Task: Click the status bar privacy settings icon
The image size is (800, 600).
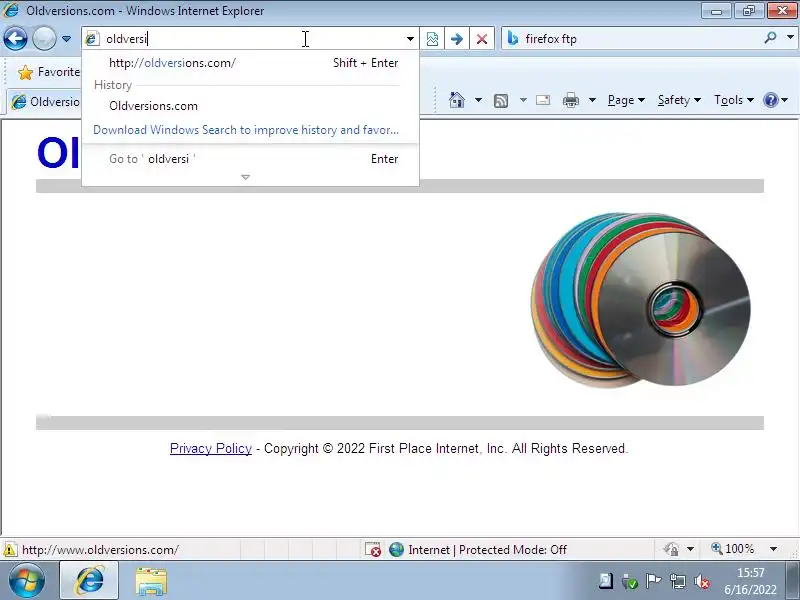Action: pos(671,549)
